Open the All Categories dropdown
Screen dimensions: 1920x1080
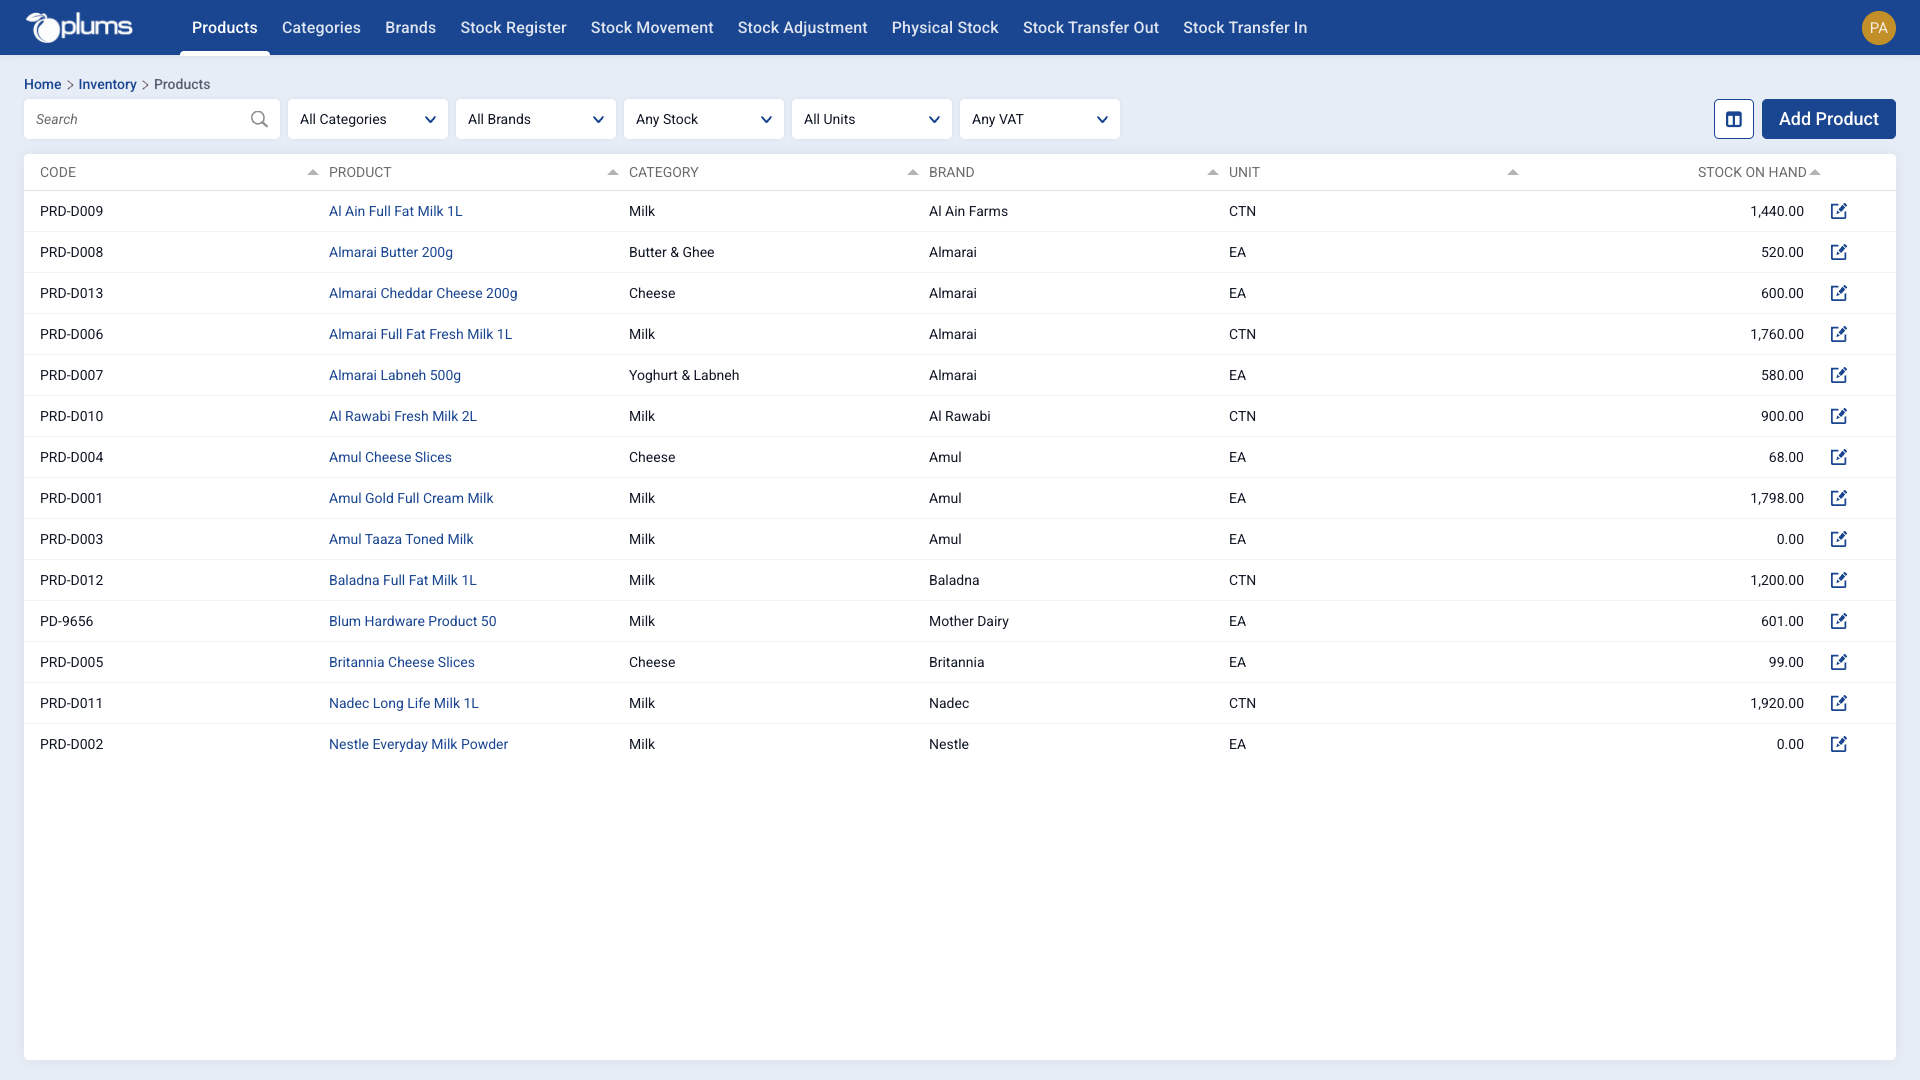click(368, 119)
